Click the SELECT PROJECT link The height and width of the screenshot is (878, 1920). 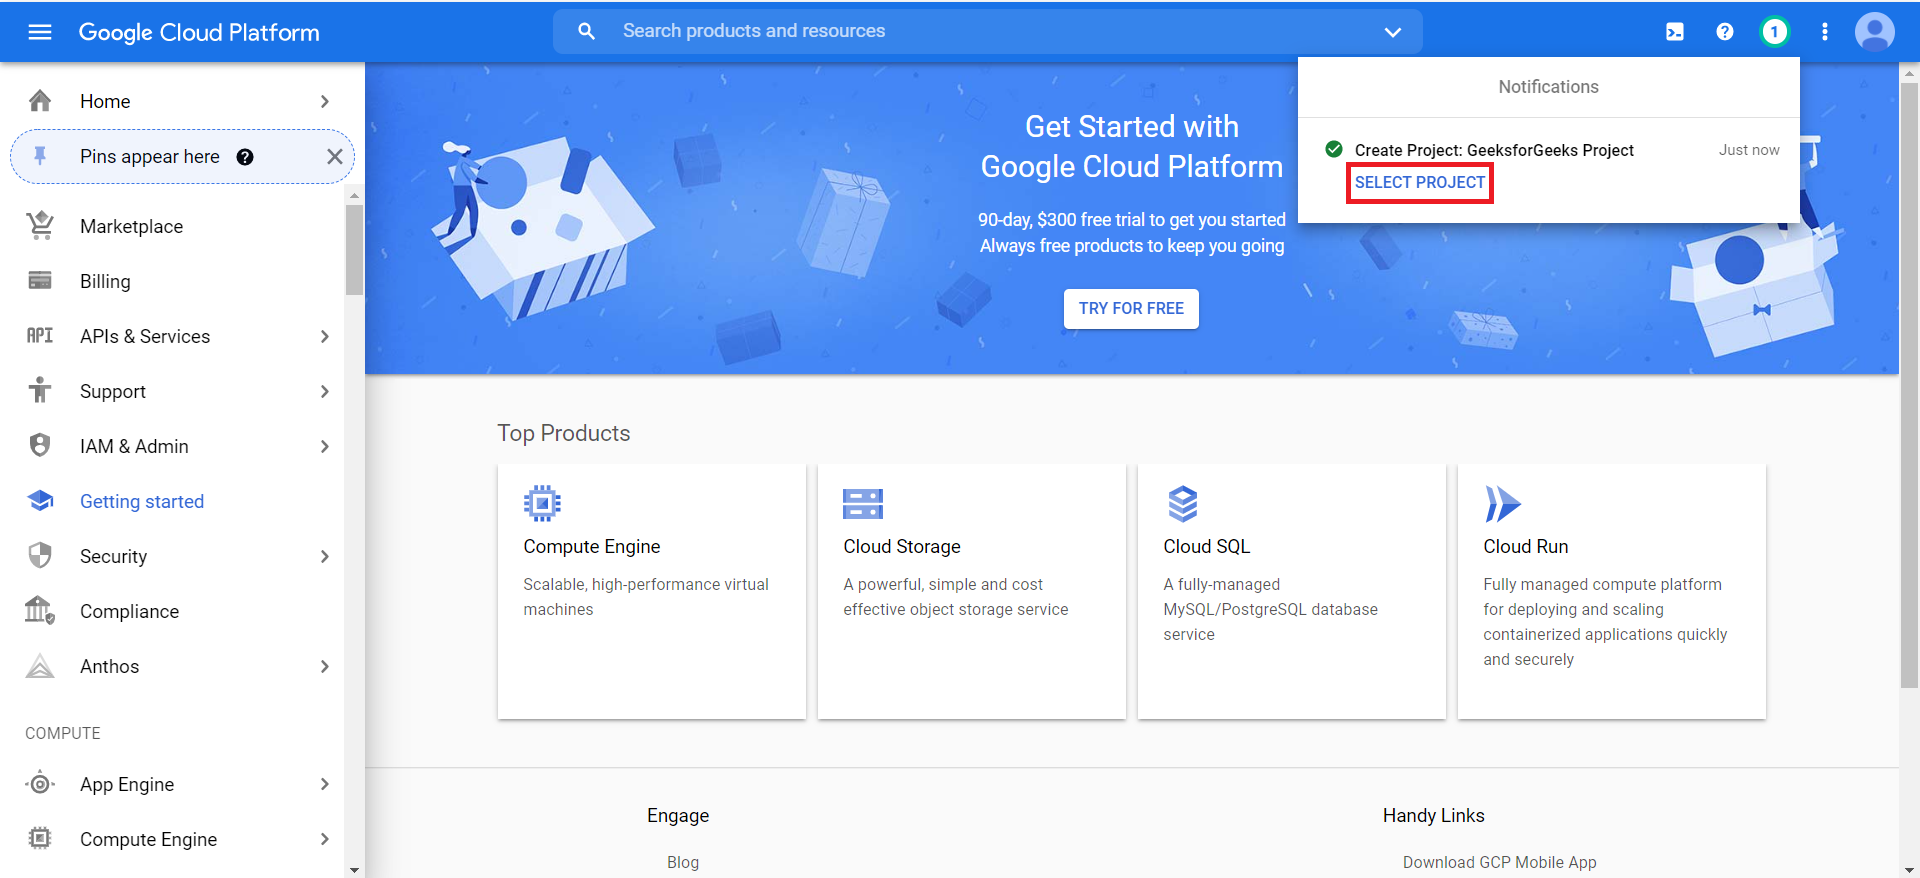pos(1419,182)
